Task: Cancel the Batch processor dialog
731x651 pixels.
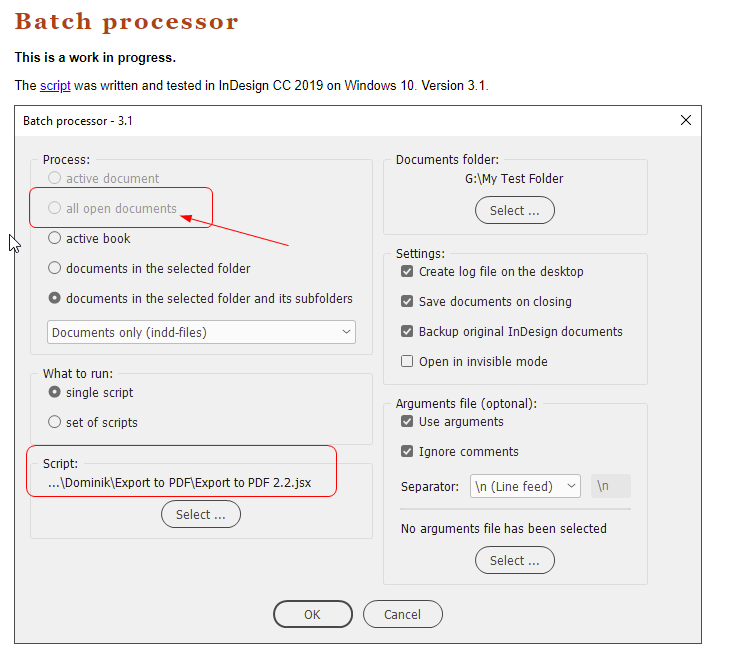Action: pos(402,614)
